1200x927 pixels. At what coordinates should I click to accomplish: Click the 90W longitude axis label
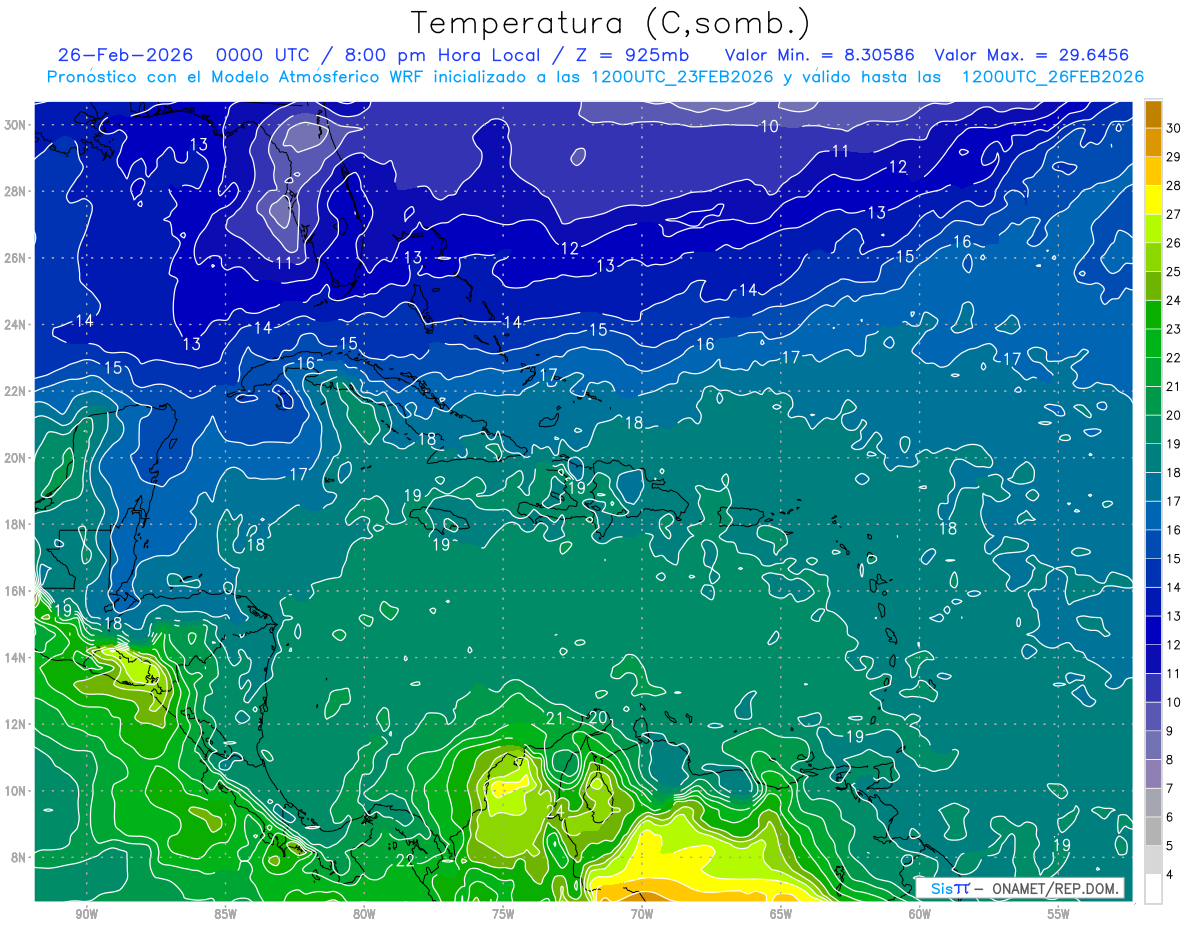(x=86, y=914)
